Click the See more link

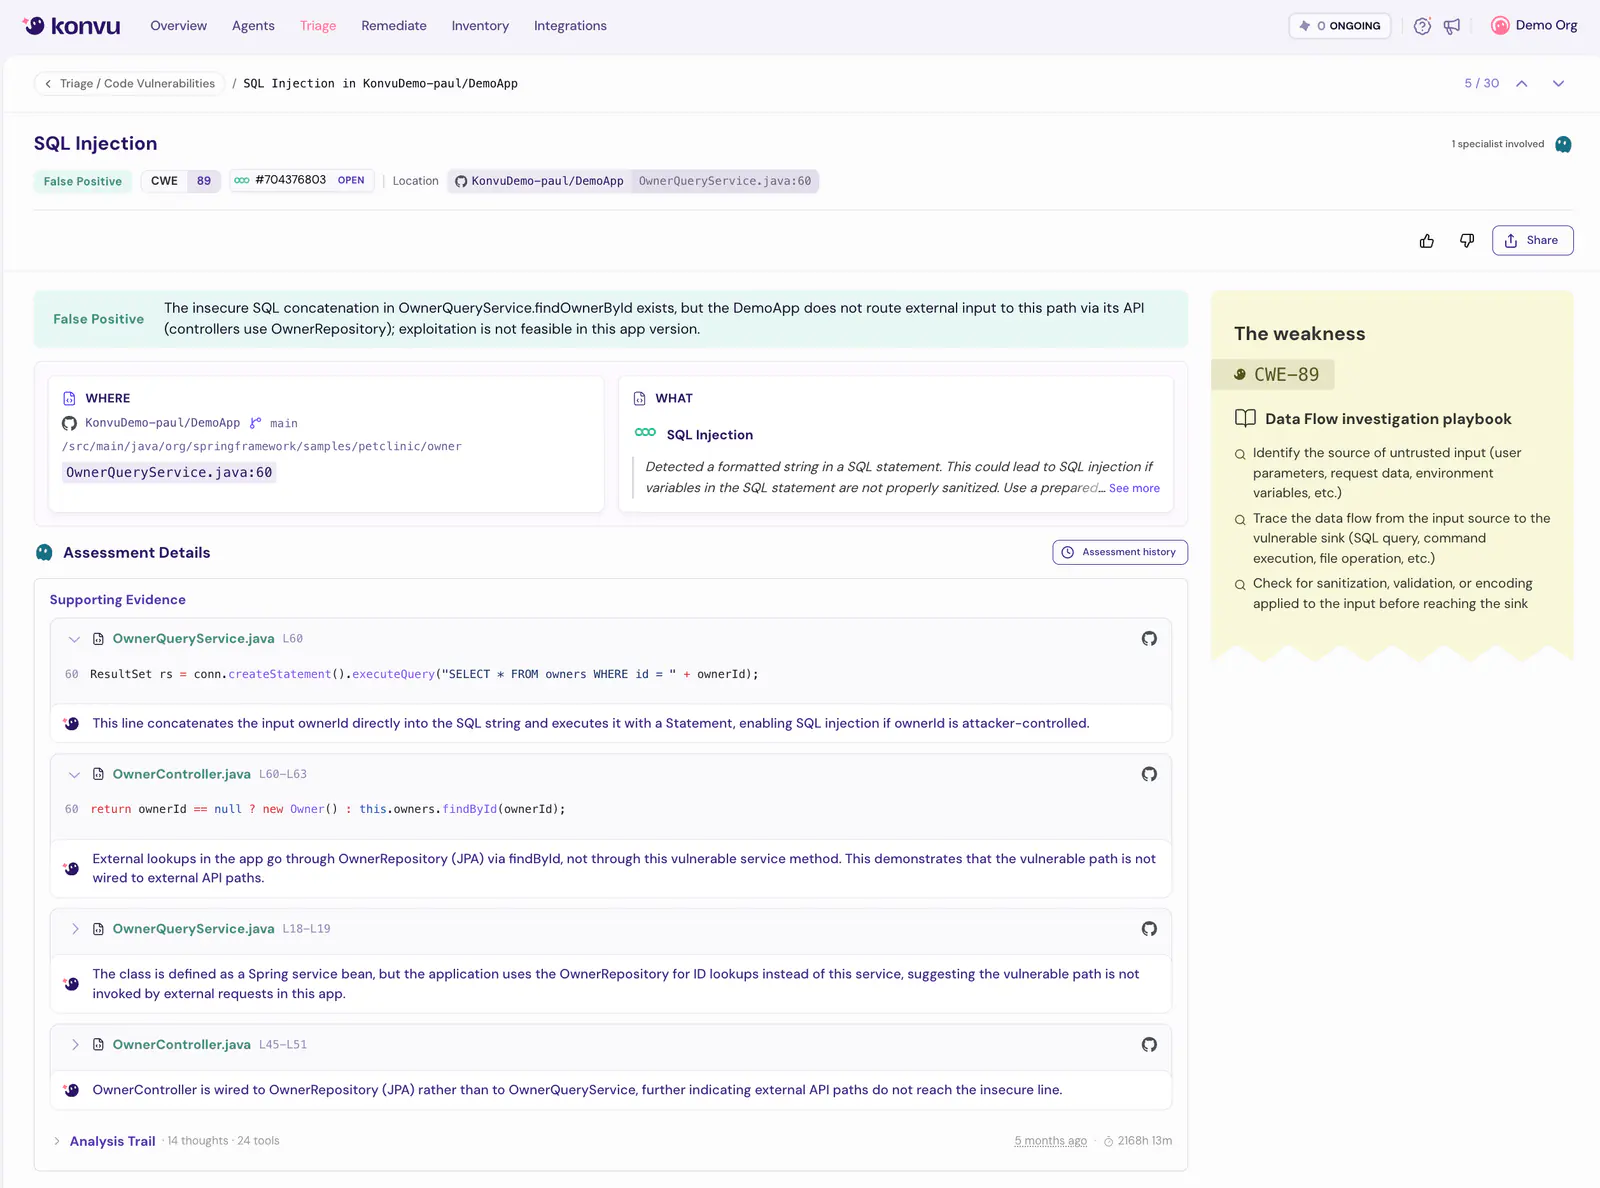[1134, 489]
